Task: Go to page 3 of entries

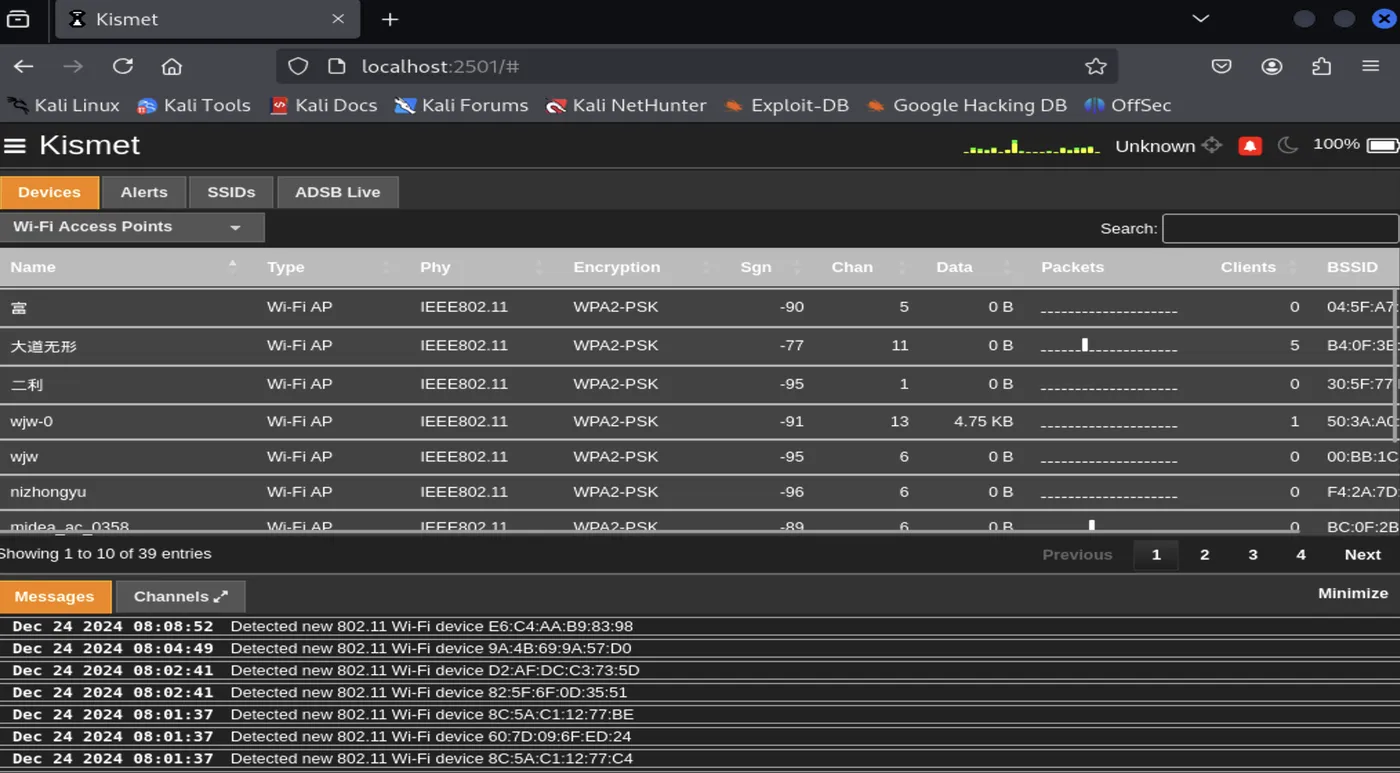Action: coord(1252,555)
